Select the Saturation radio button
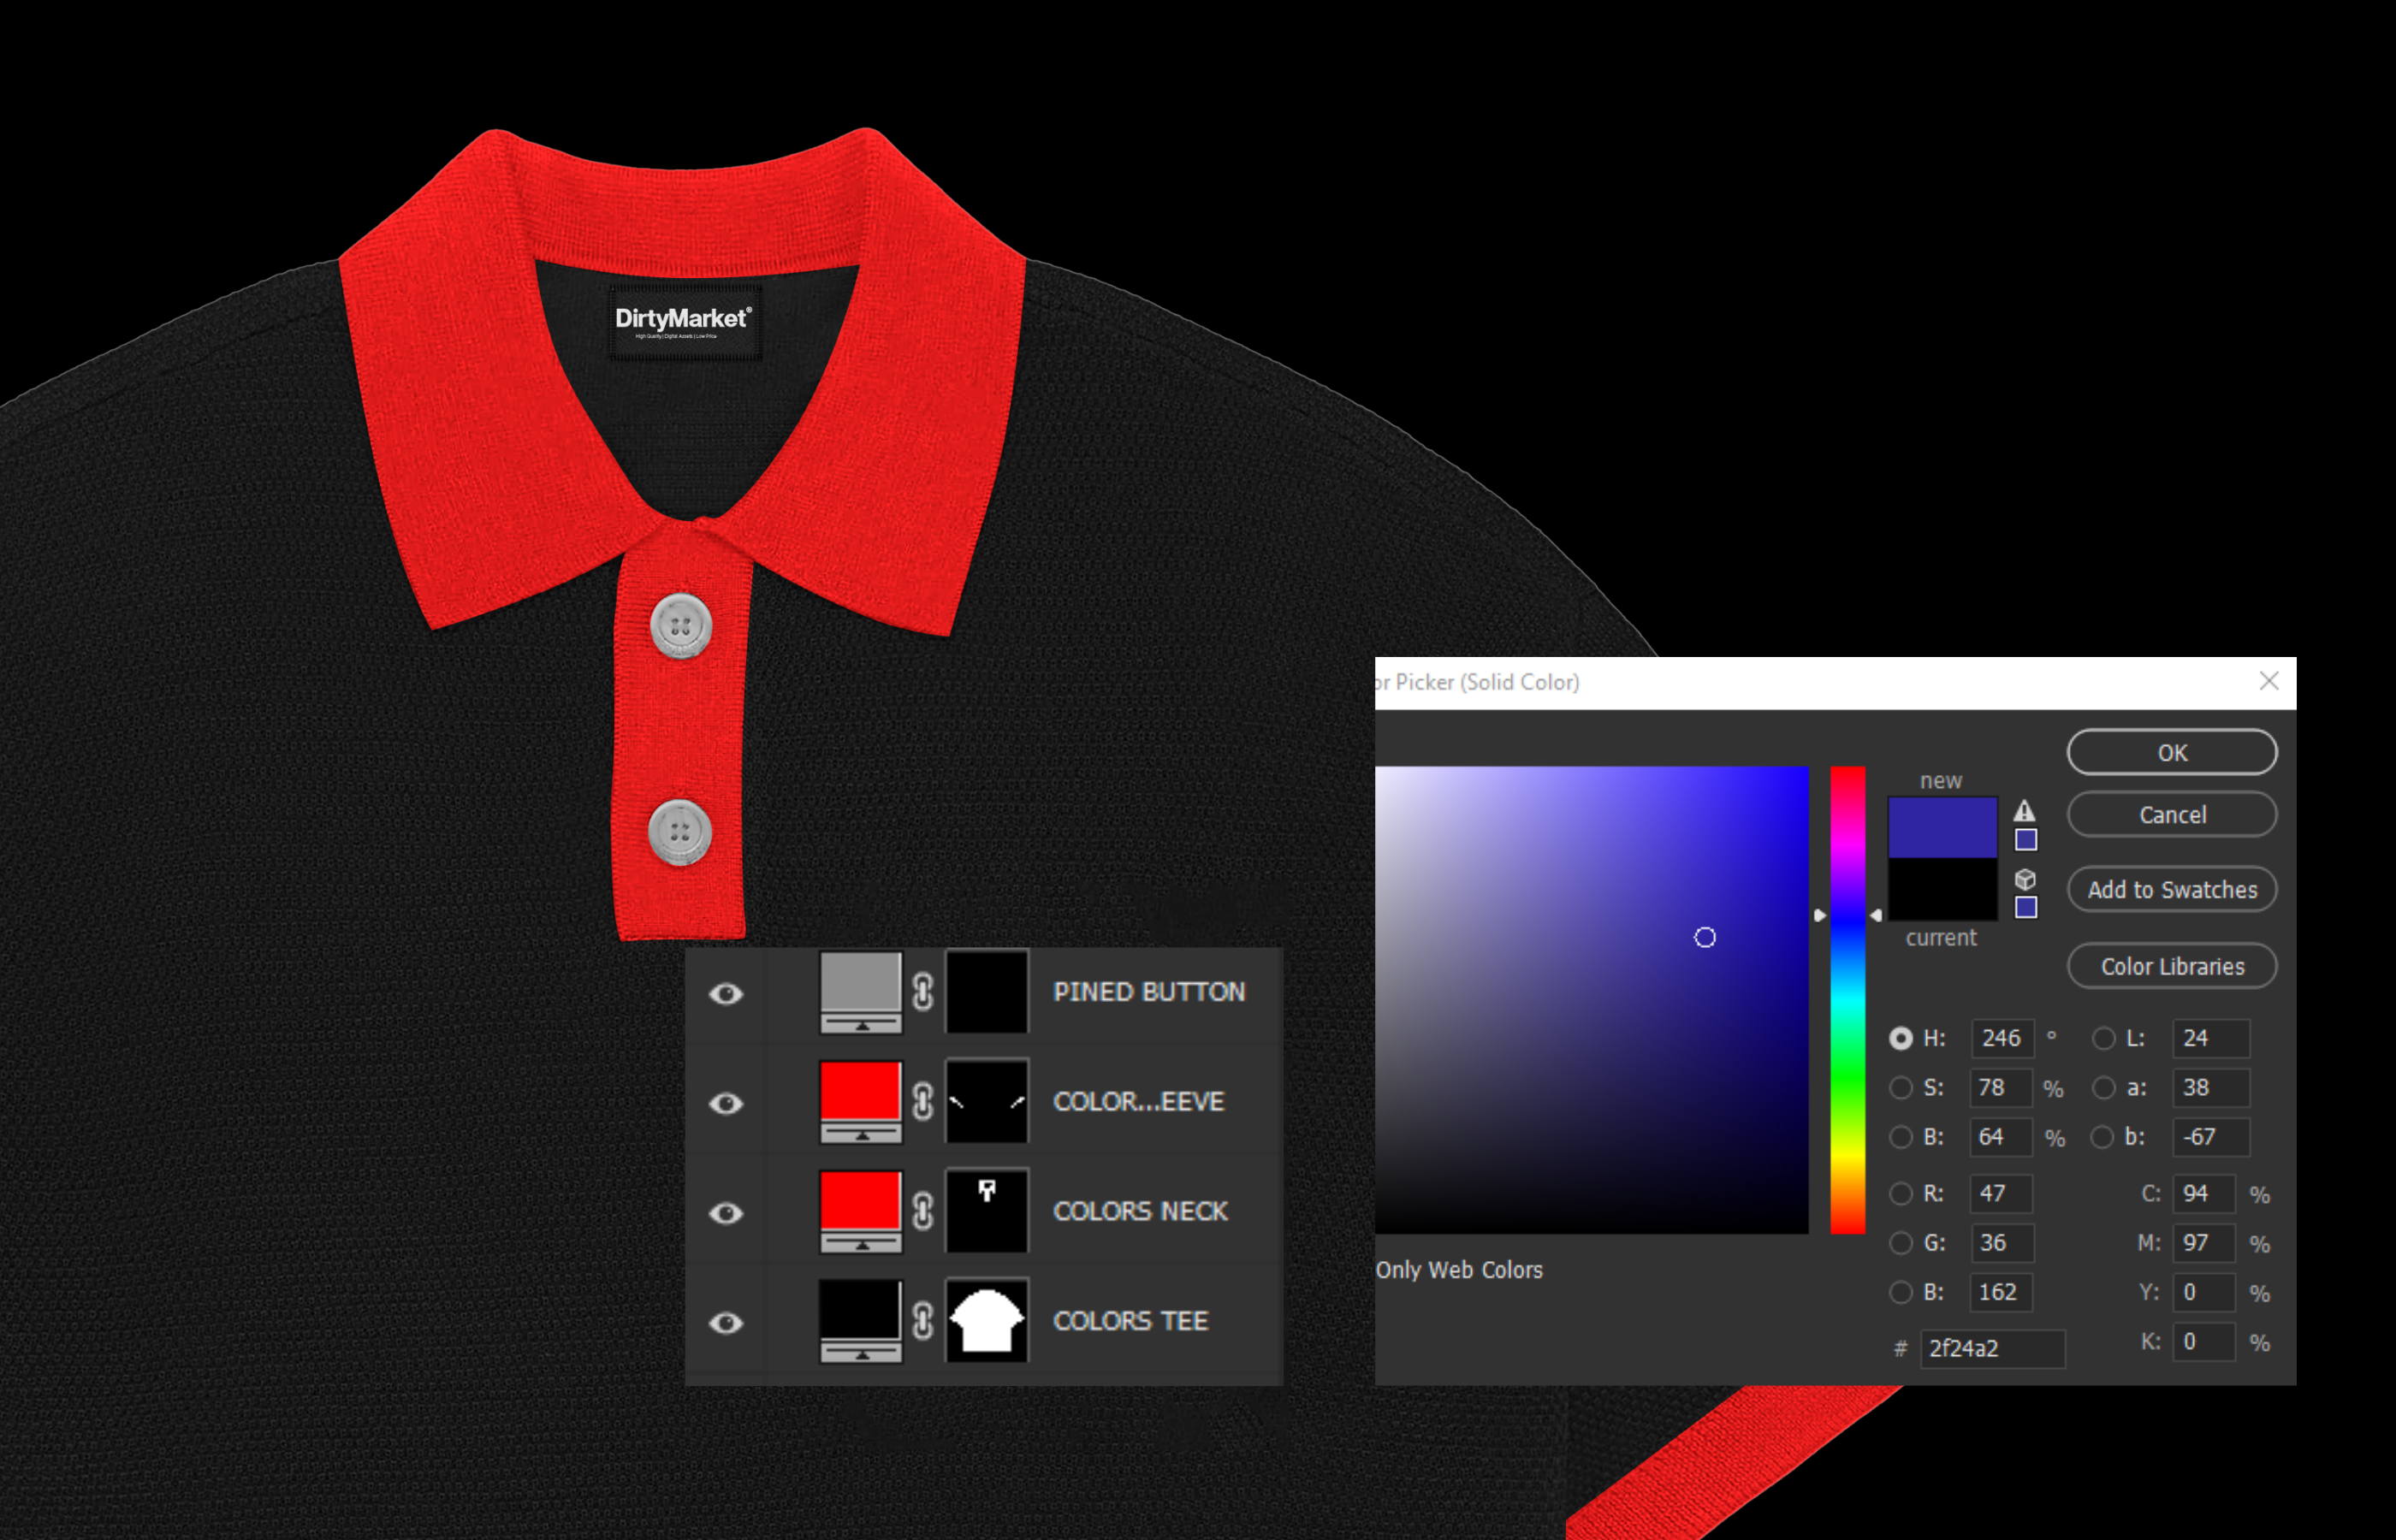 1900,1088
